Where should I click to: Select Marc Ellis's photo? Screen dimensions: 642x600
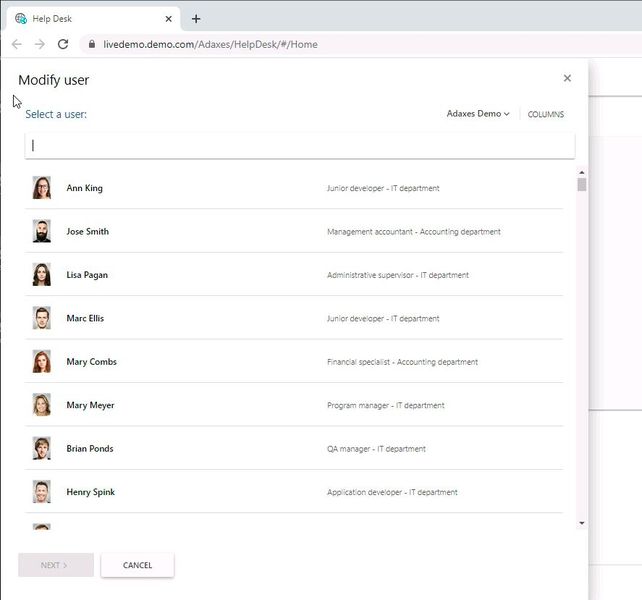click(42, 318)
